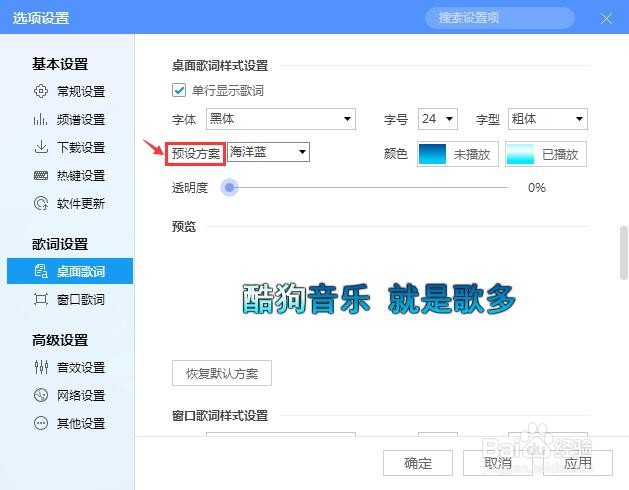Open the 音效设置 page text
This screenshot has height=490, width=629.
81,367
